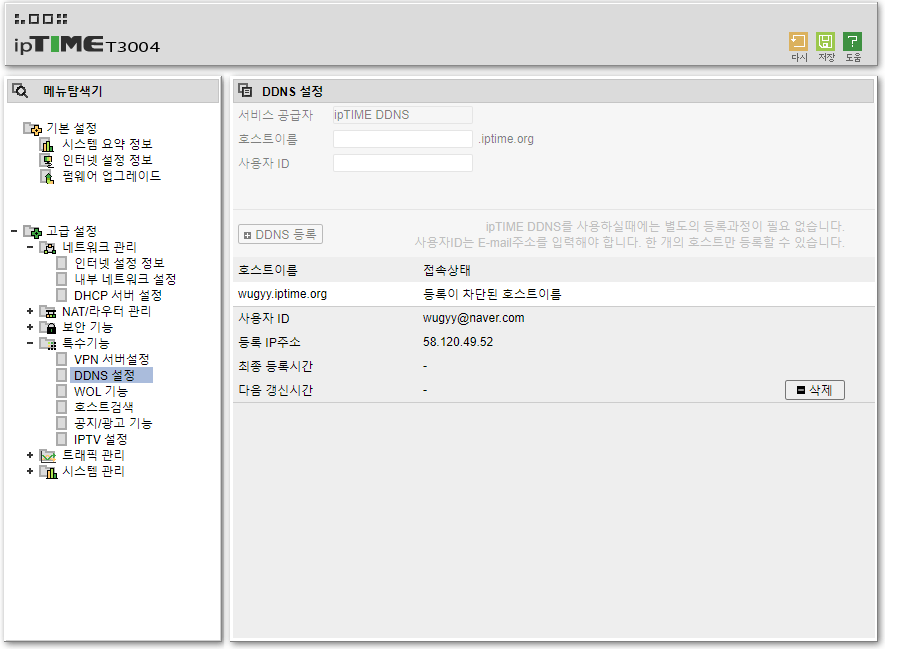Click the 호스트이름 input field

[x=403, y=139]
